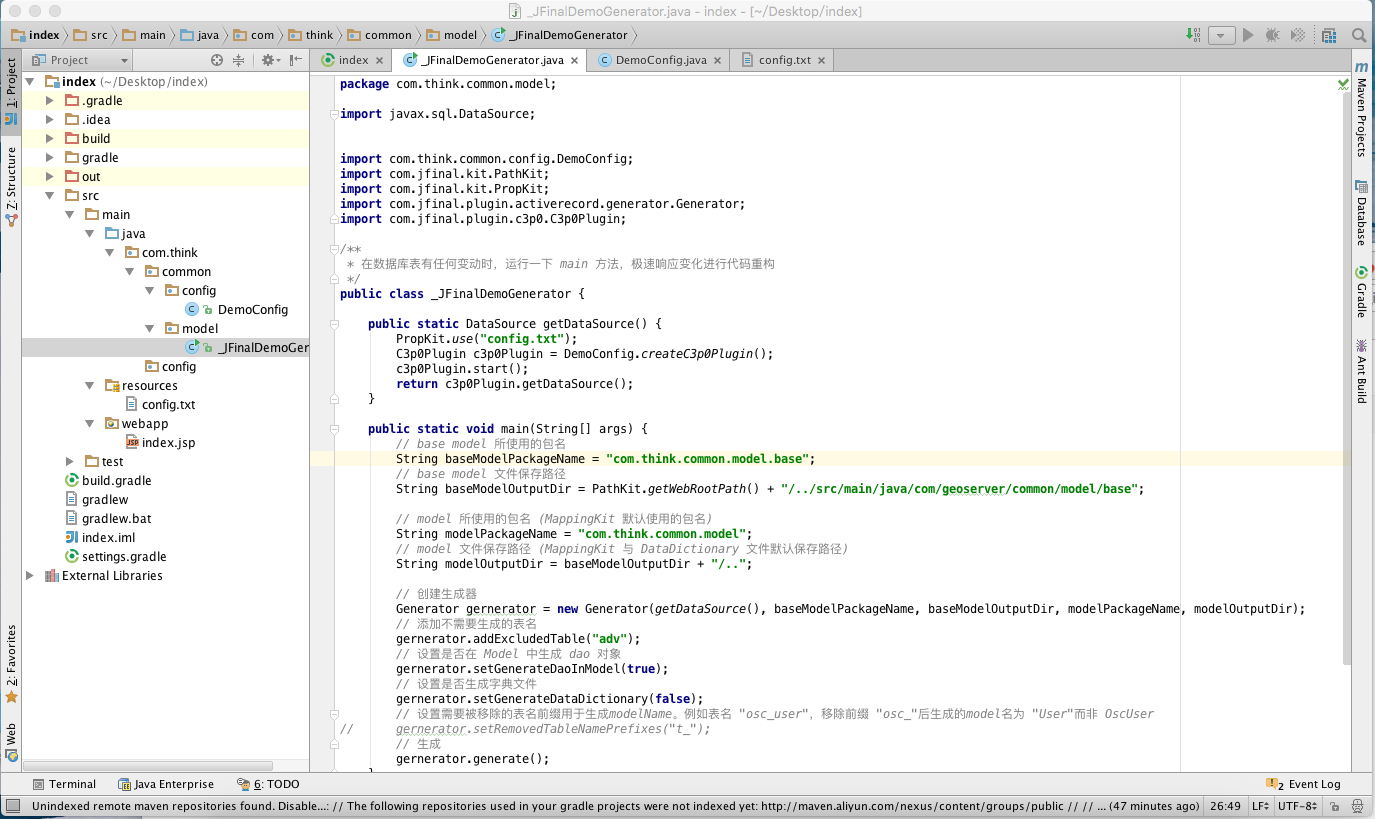The height and width of the screenshot is (819, 1375).
Task: Toggle the tool window buttons in bottom-left corner
Action: [x=14, y=806]
